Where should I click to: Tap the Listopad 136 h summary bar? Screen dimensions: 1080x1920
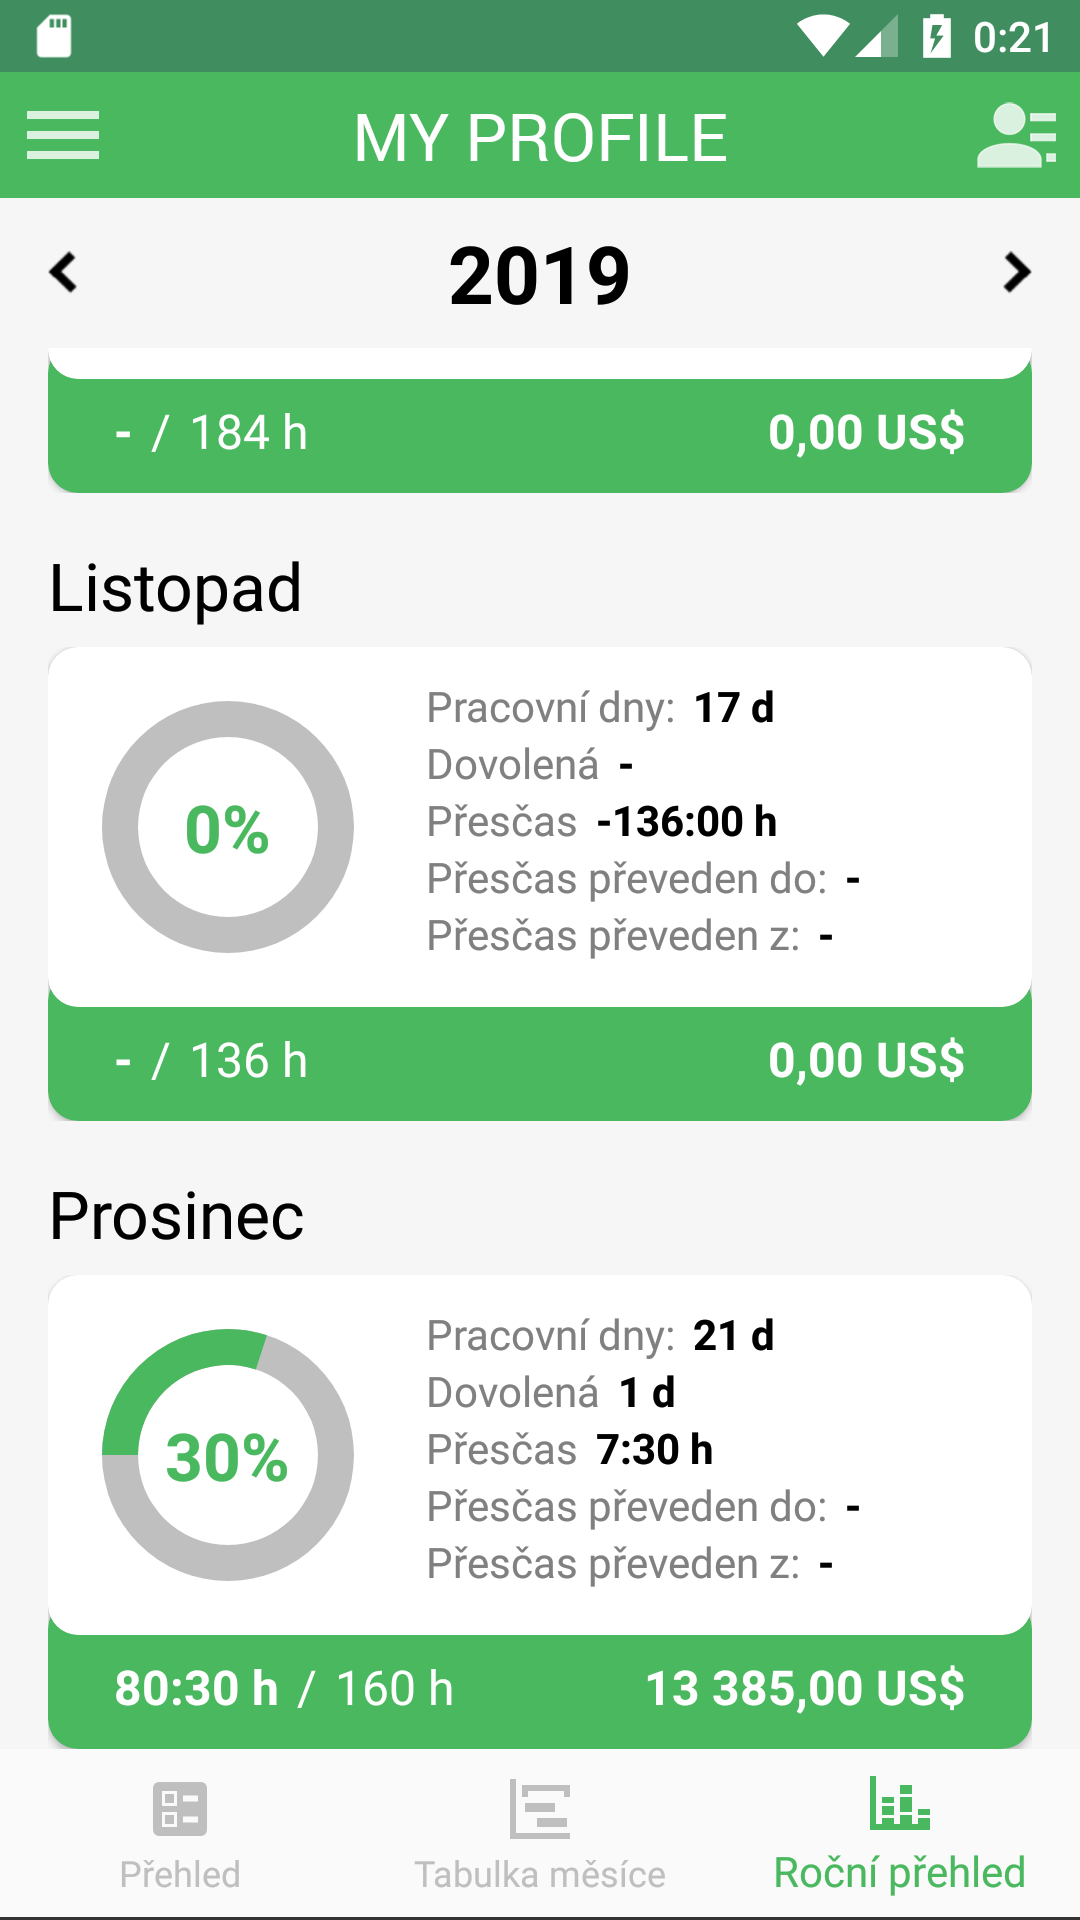540,1062
